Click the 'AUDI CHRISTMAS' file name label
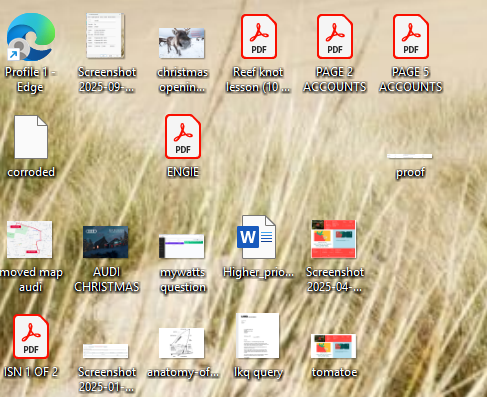487x397 pixels. tap(107, 279)
